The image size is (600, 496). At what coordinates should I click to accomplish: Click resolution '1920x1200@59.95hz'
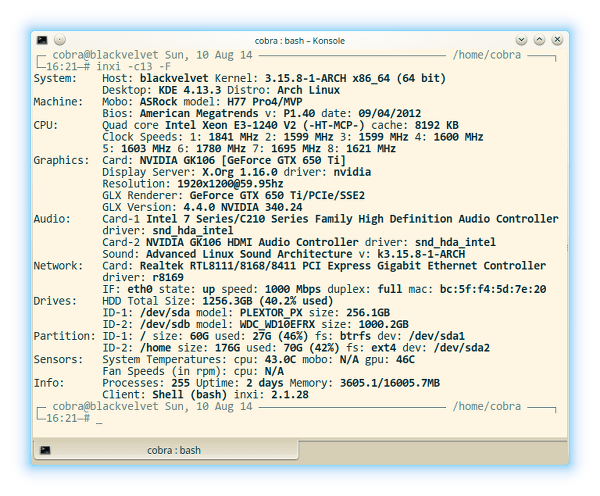coord(230,184)
